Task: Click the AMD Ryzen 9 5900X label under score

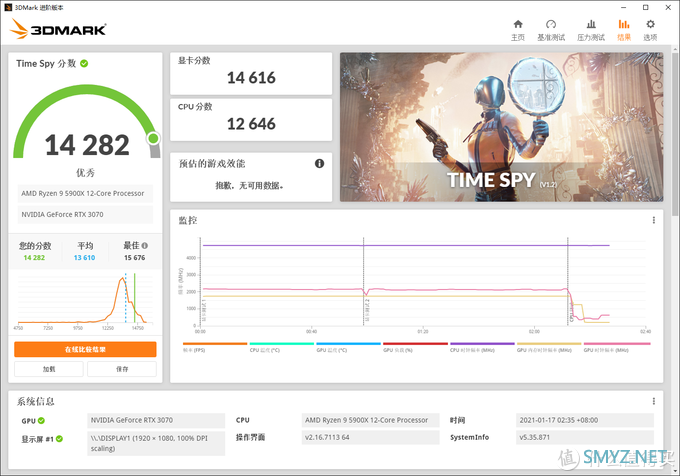Action: pyautogui.click(x=83, y=193)
